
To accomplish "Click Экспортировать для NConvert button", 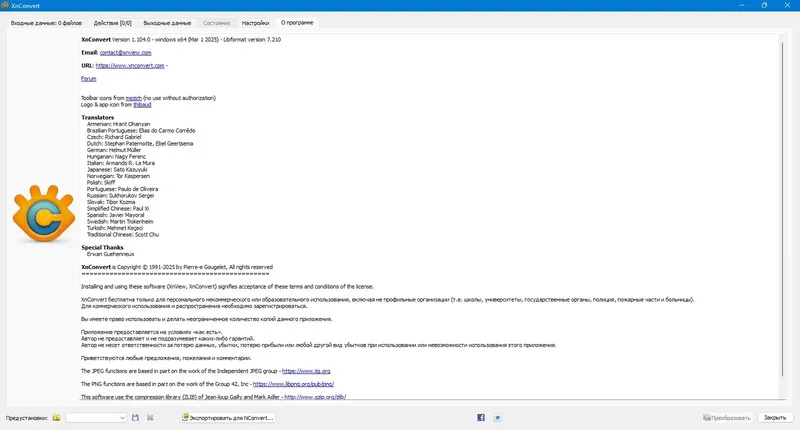I will point(228,418).
